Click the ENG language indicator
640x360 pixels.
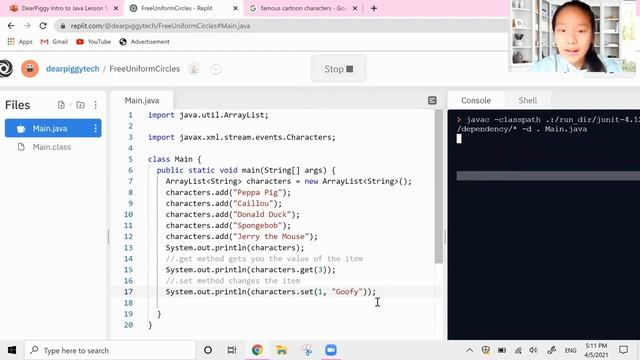(x=570, y=350)
